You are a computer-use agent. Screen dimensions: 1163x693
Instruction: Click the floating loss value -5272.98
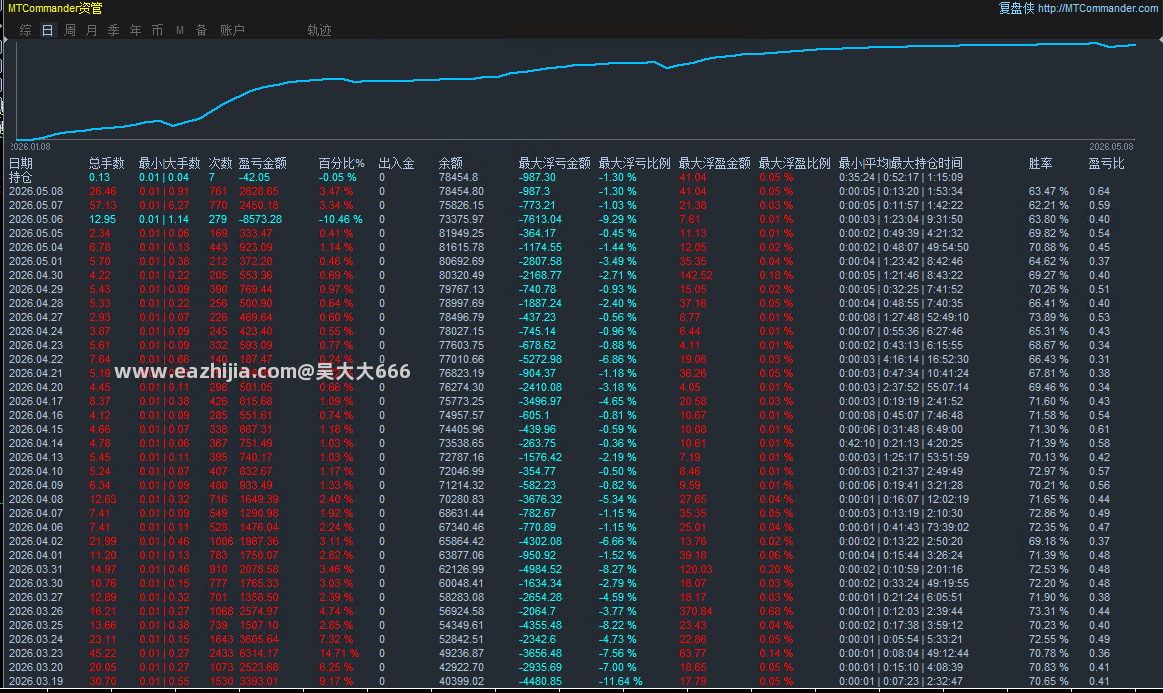coord(540,359)
